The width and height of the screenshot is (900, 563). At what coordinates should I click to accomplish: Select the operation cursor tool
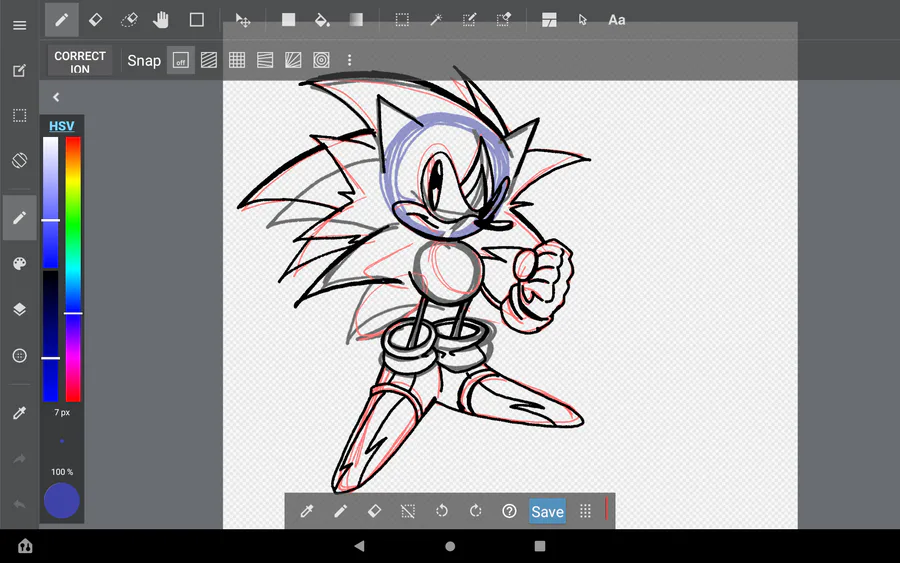[583, 20]
